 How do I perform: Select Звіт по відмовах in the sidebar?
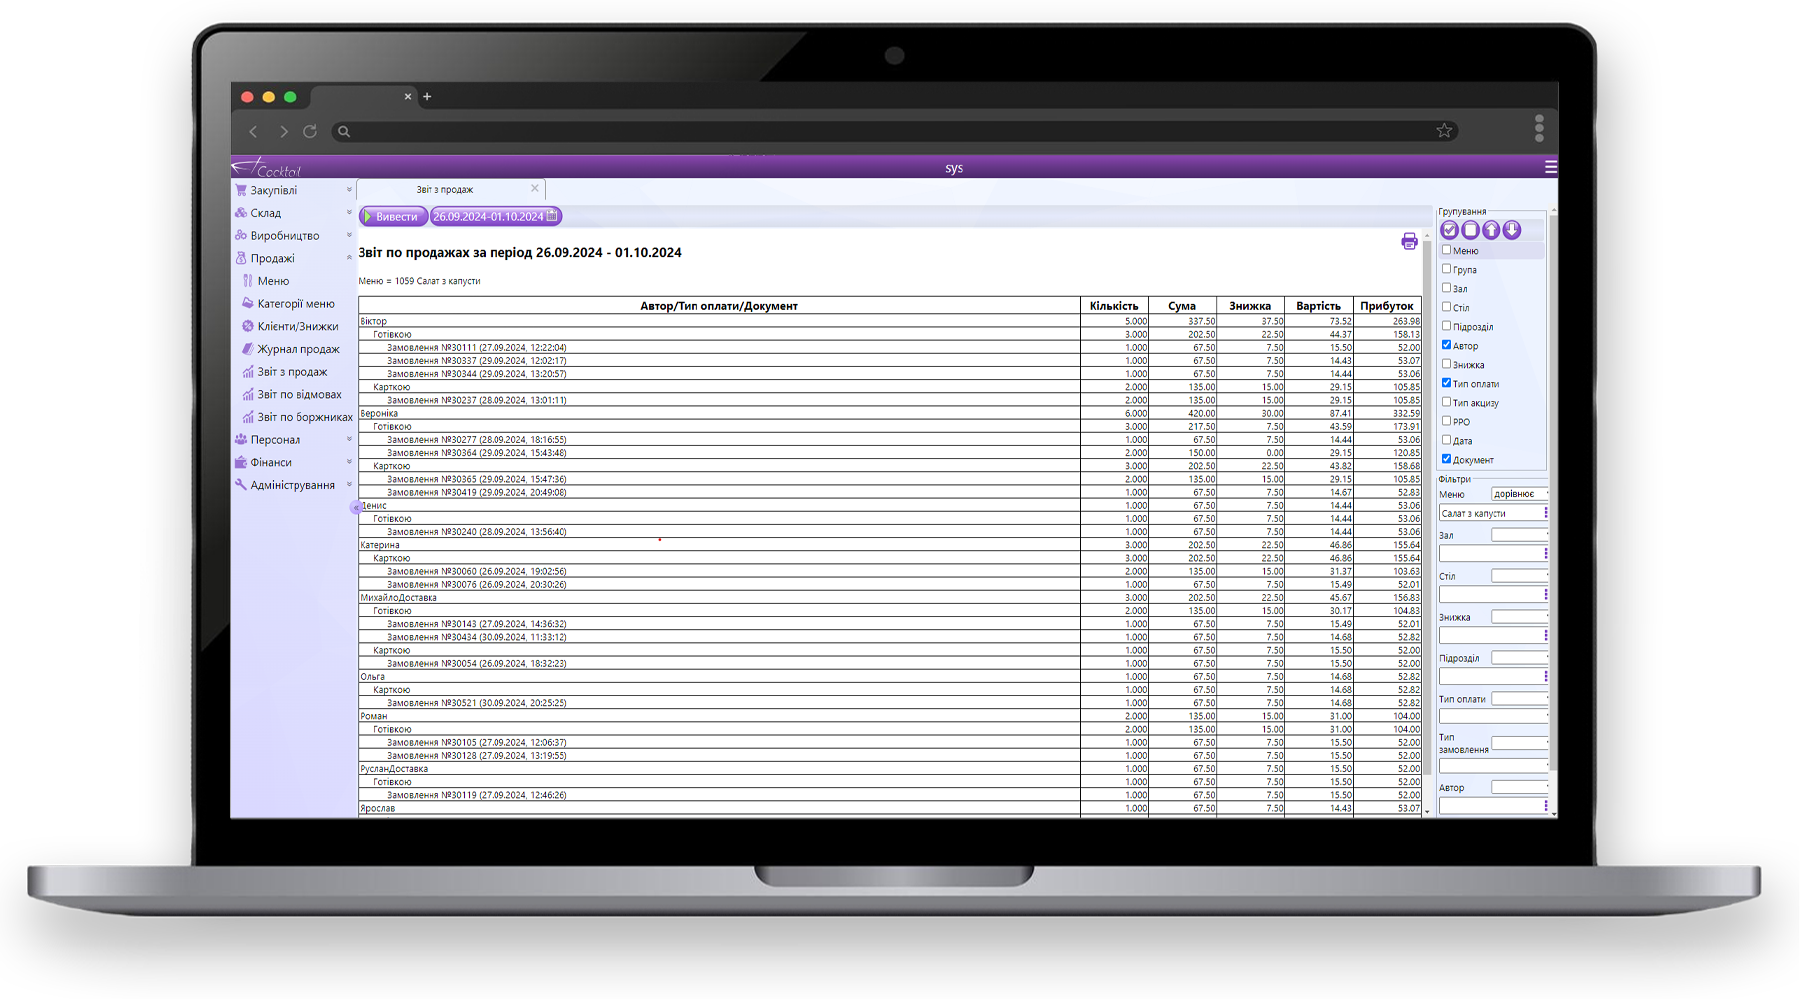[x=299, y=394]
